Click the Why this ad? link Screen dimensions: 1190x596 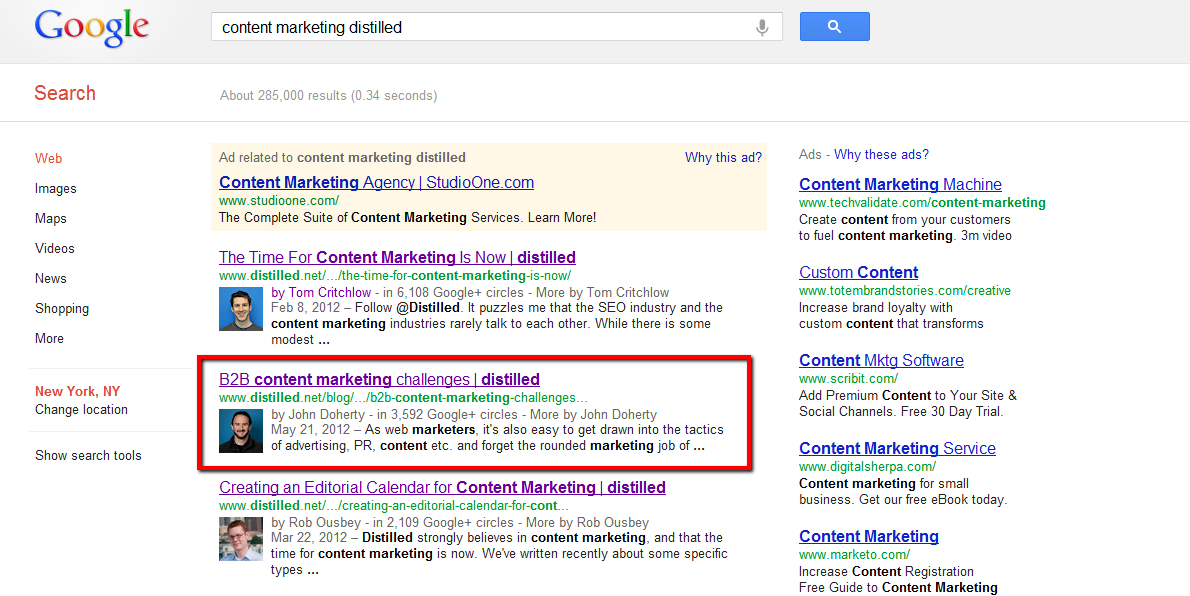pos(723,157)
